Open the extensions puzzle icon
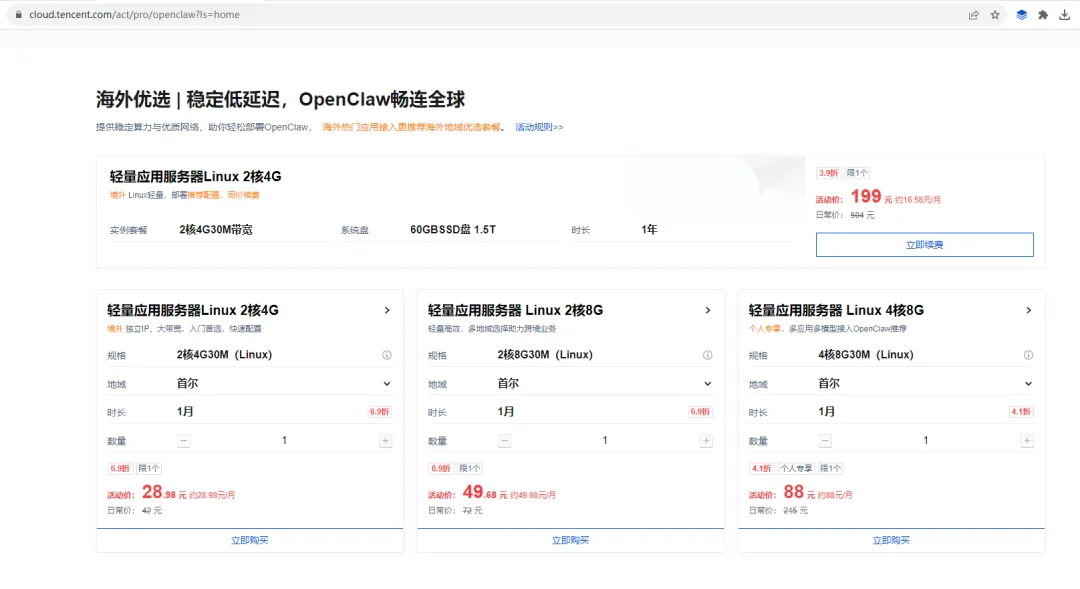Image resolution: width=1080 pixels, height=589 pixels. point(1043,14)
